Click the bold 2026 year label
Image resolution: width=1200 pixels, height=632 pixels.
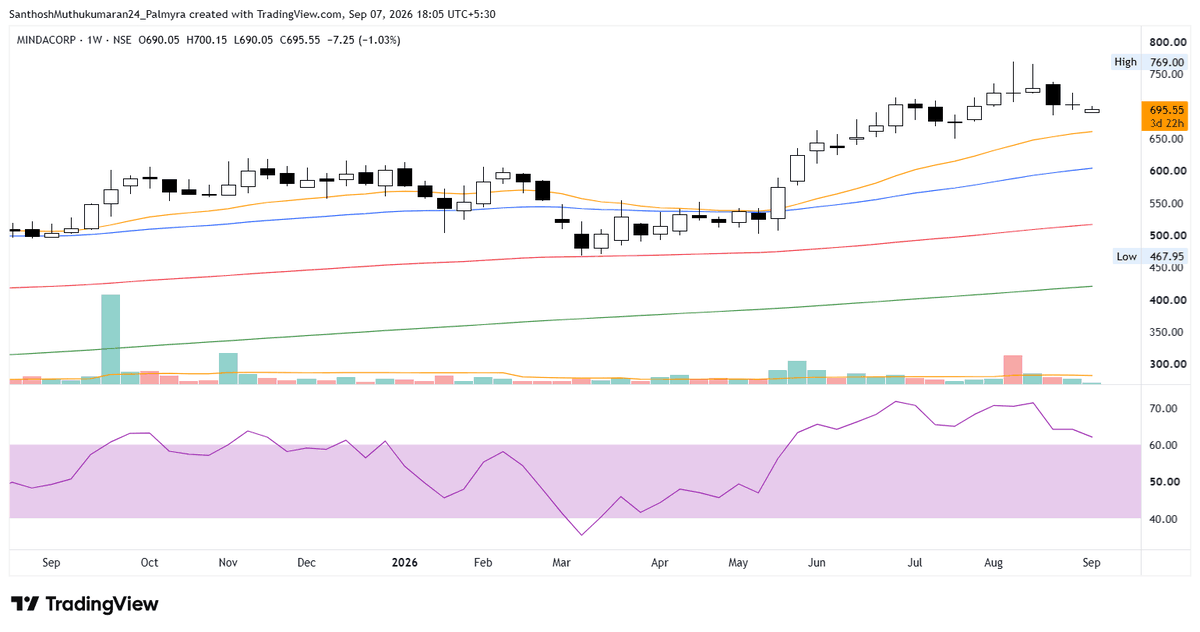click(x=403, y=563)
